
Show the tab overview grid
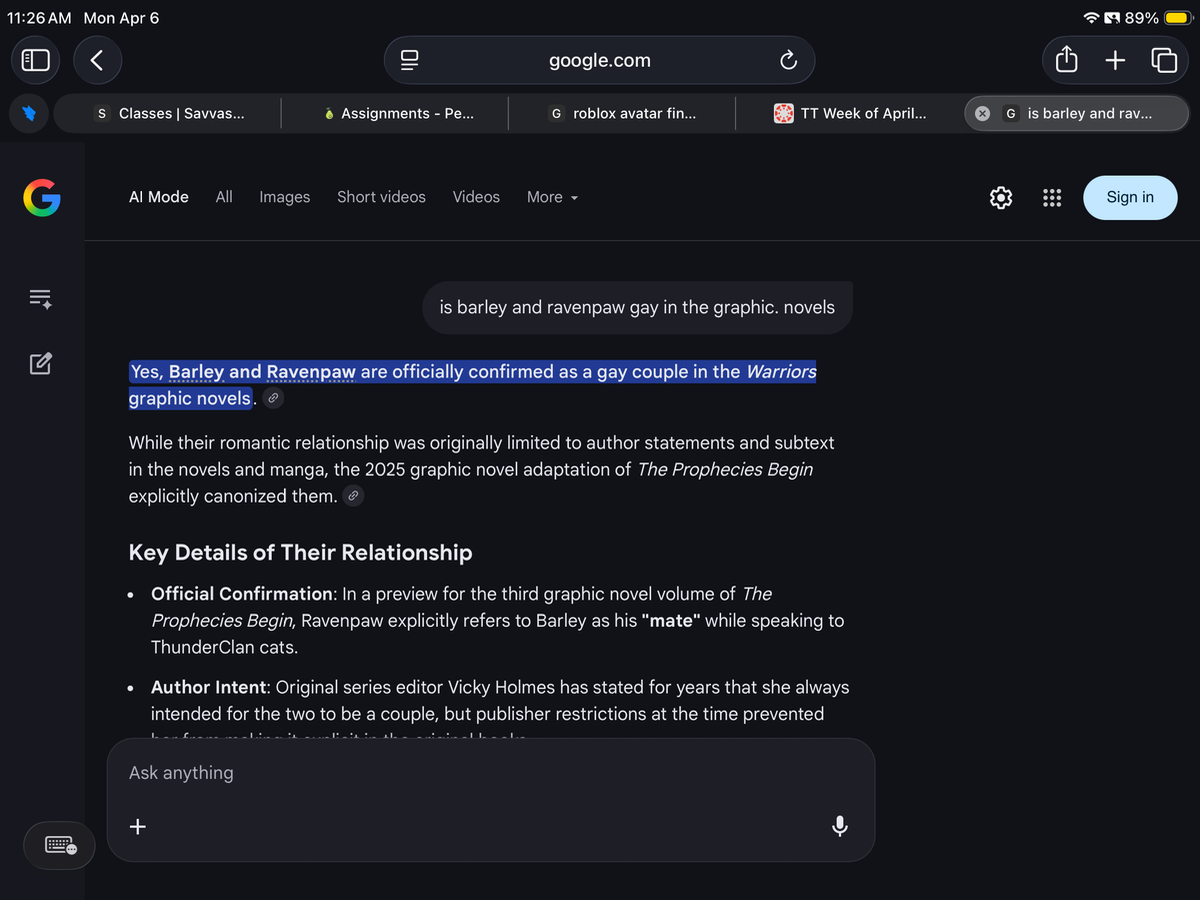point(1164,61)
